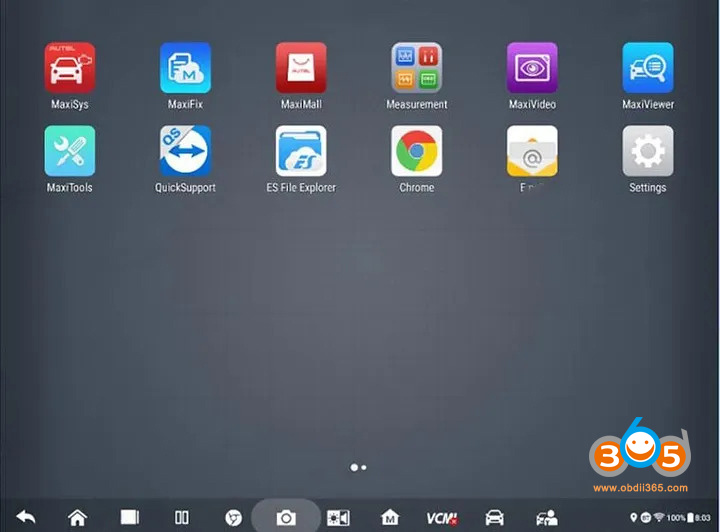The height and width of the screenshot is (532, 720).
Task: Open the Chrome shortcut in bottom bar
Action: pos(233,518)
